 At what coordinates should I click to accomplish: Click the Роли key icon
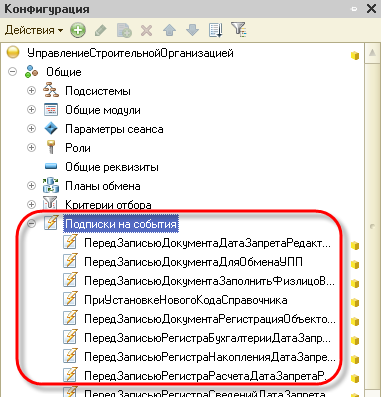[x=51, y=147]
